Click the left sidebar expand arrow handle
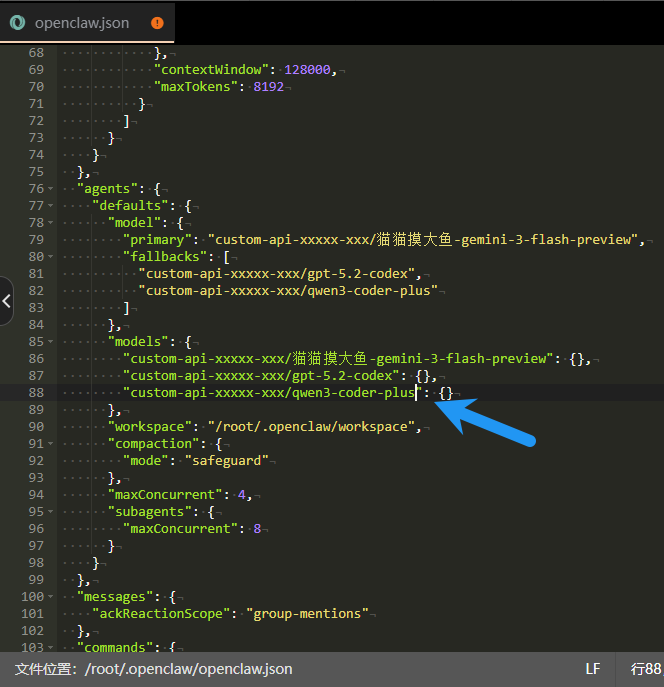 click(6, 301)
